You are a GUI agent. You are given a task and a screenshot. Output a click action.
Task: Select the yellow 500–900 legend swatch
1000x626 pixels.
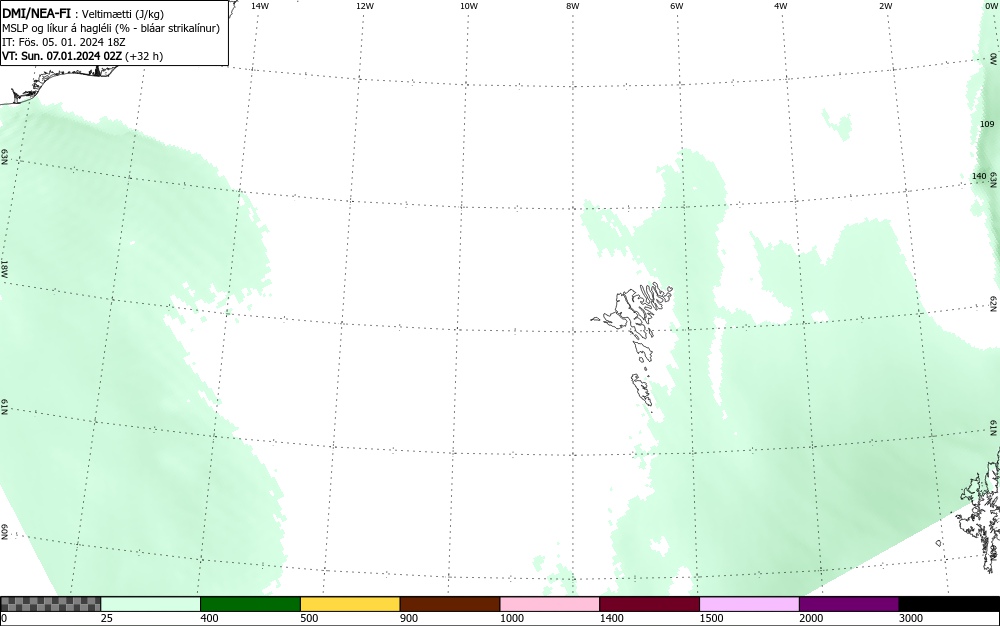350,604
